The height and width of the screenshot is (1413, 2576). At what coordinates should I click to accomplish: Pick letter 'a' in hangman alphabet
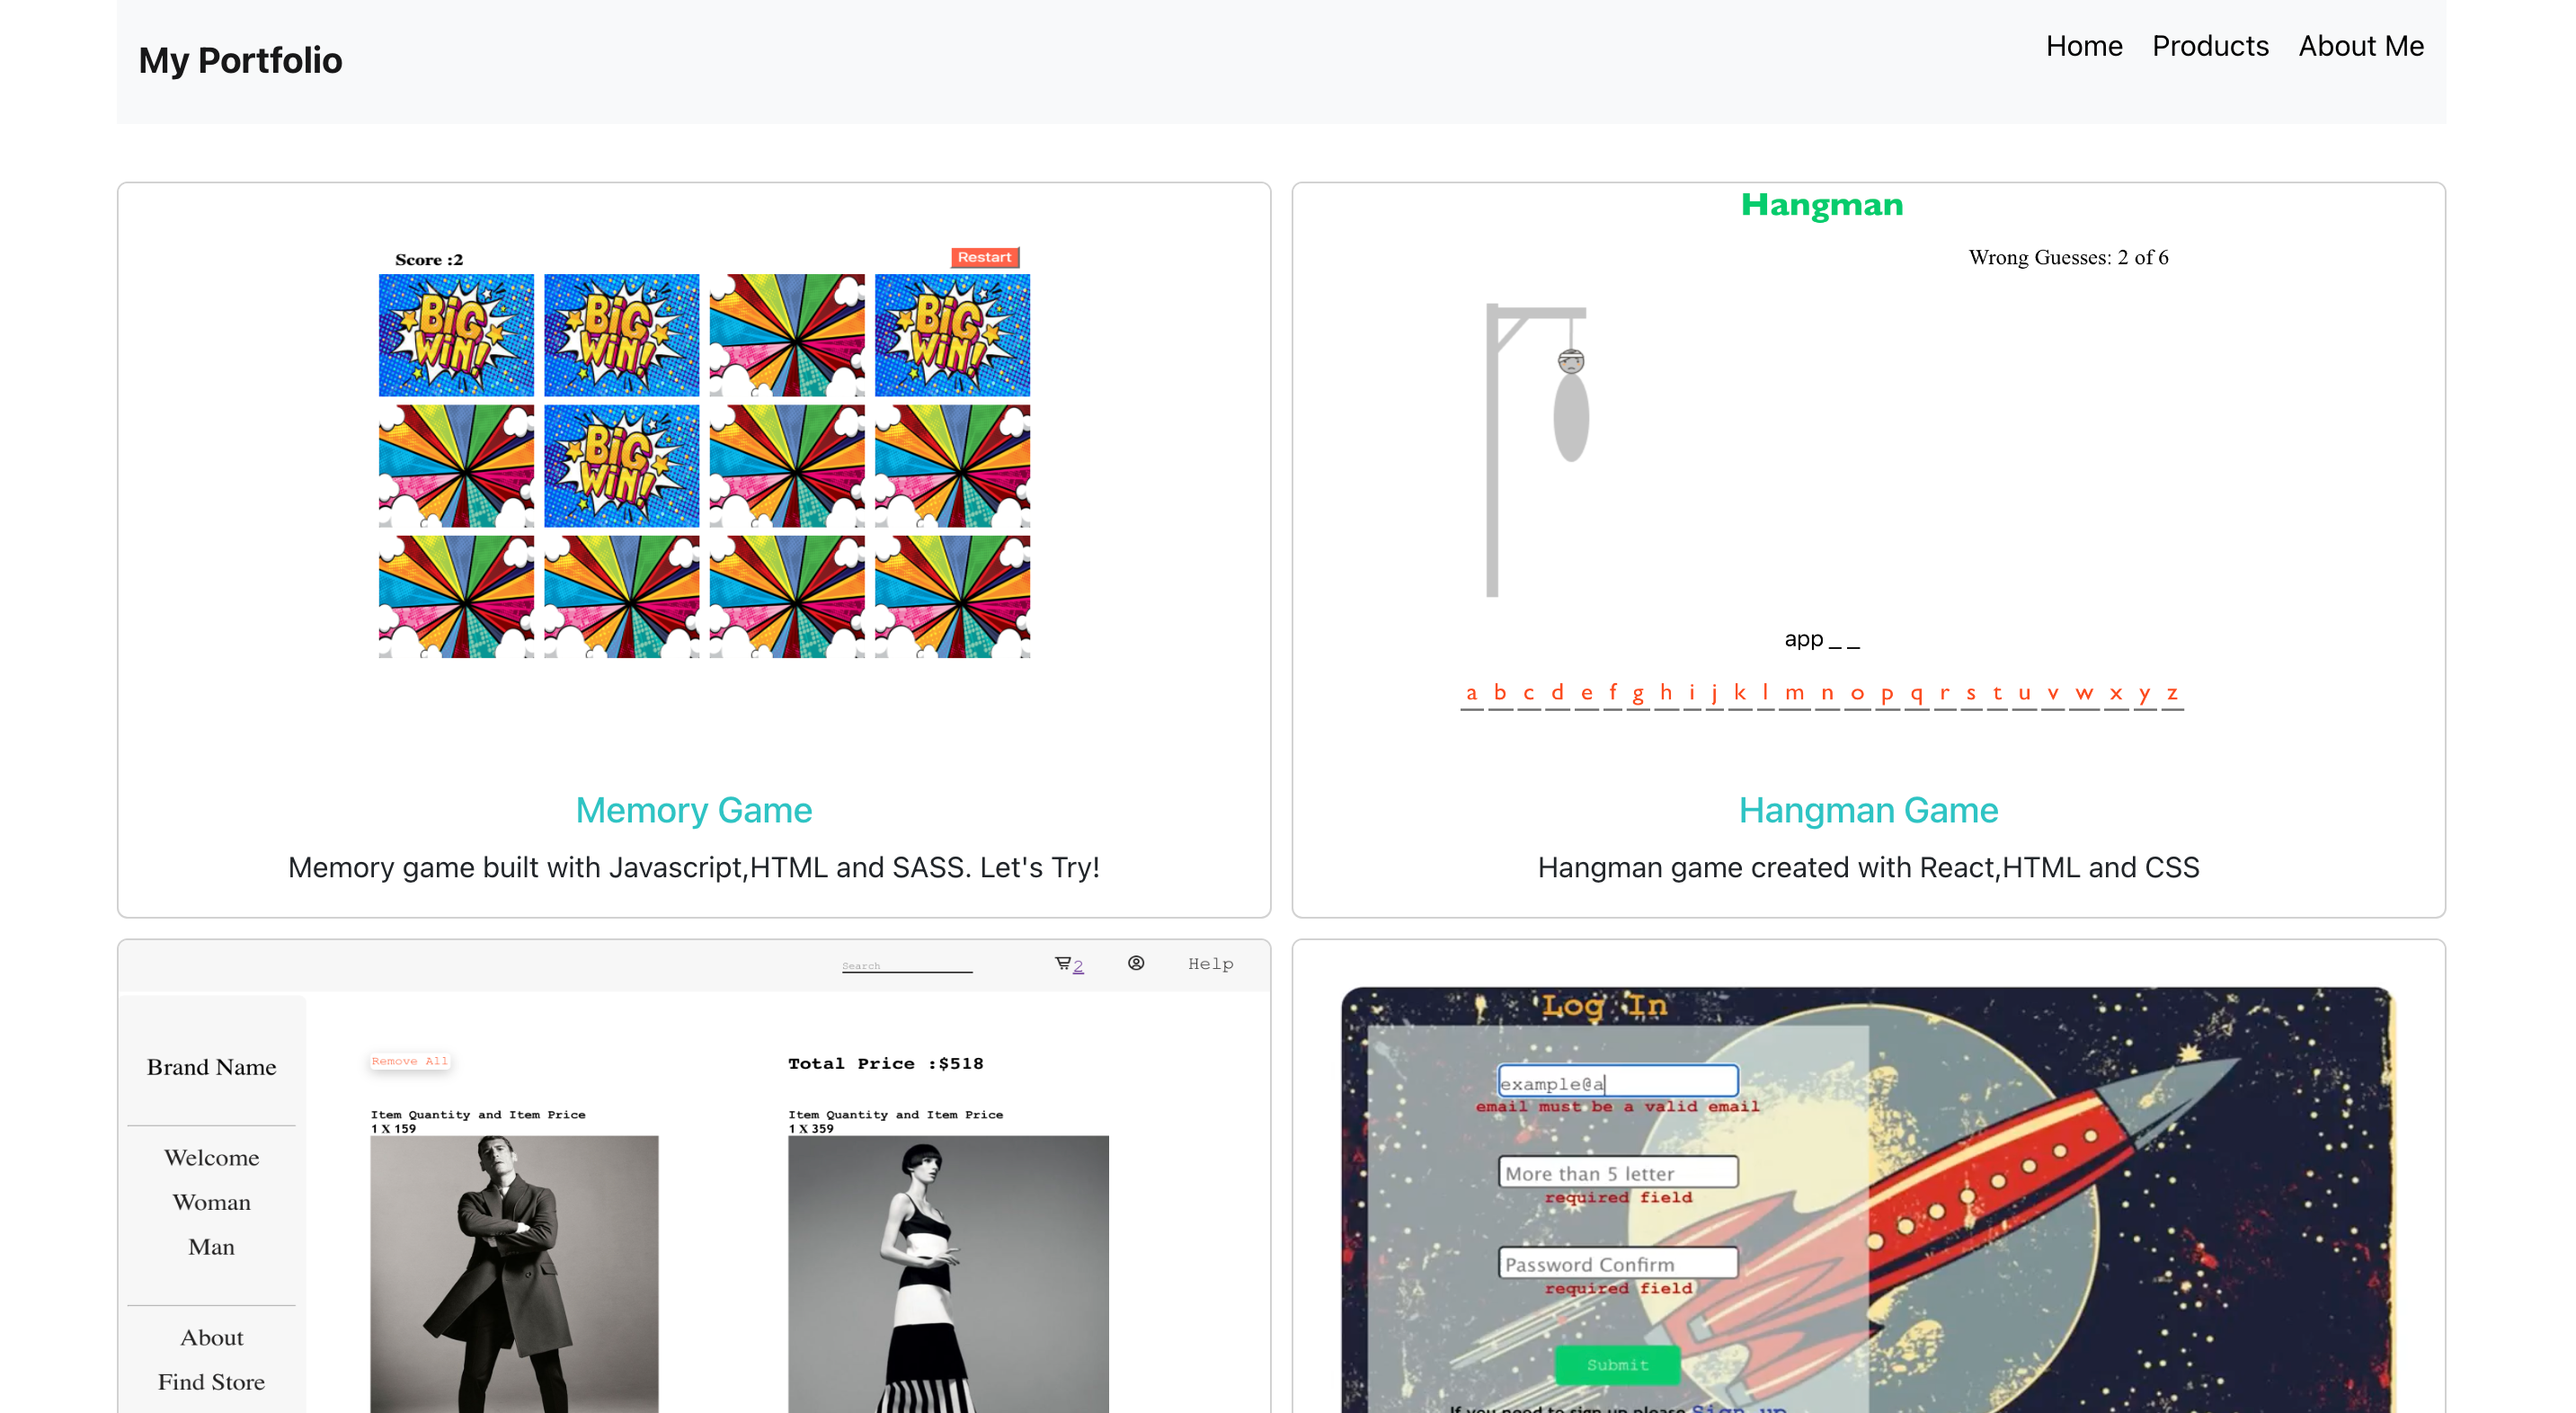coord(1470,692)
